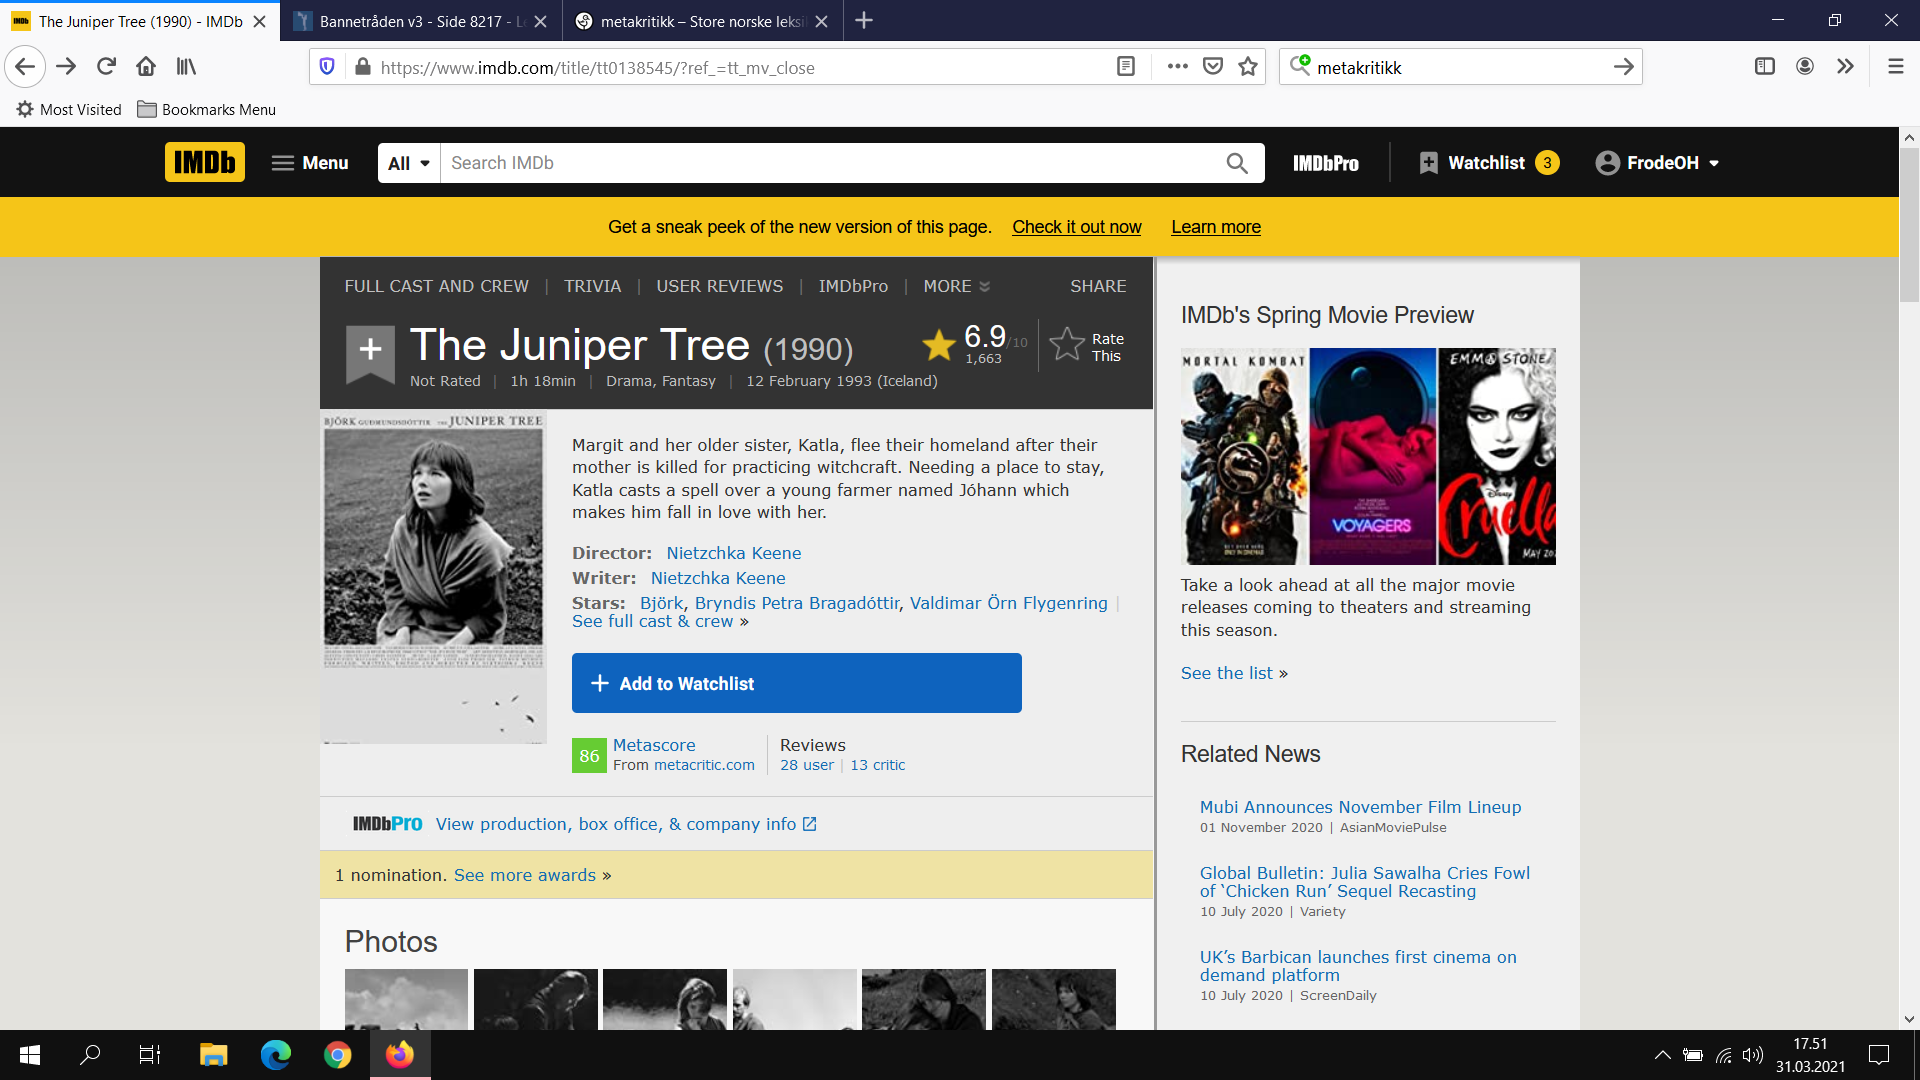Click the Search IMDb input field
The height and width of the screenshot is (1080, 1920).
point(832,163)
